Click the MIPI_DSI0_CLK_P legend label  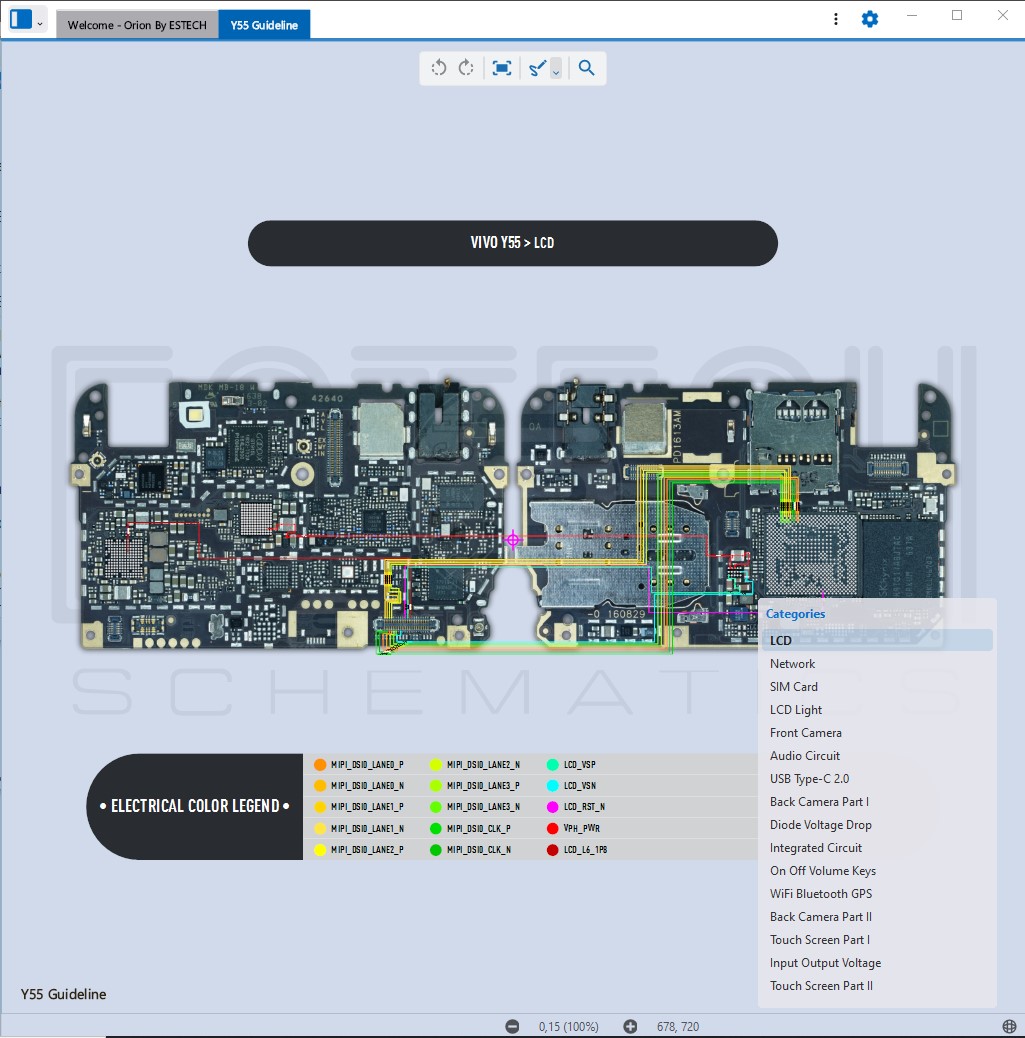(x=479, y=828)
